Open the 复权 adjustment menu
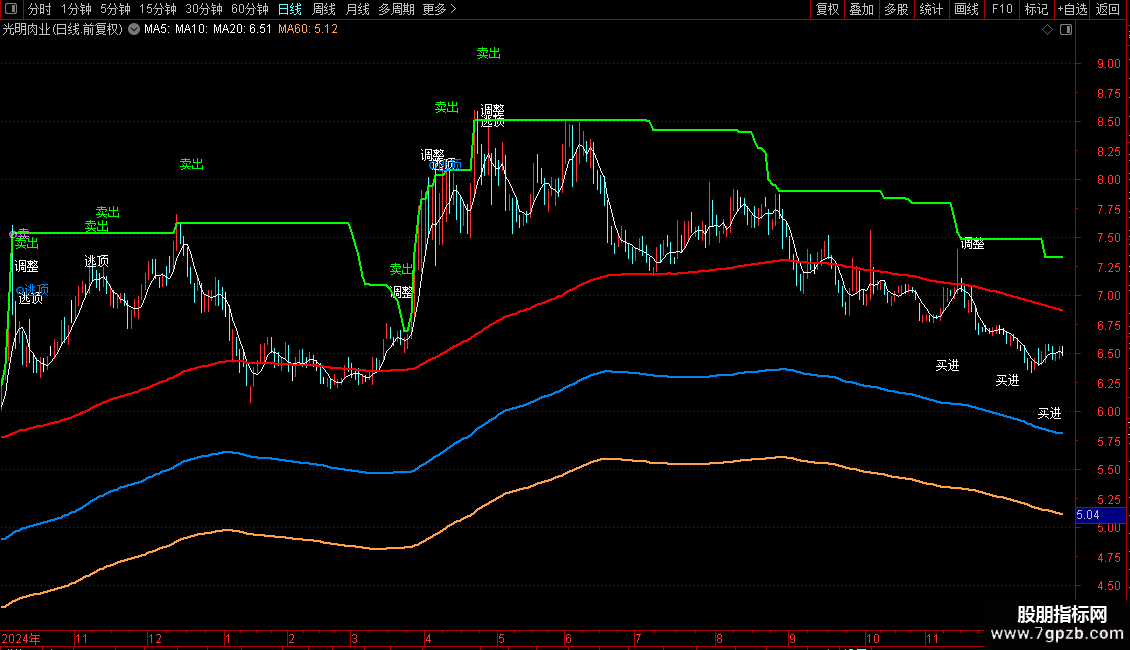Image resolution: width=1130 pixels, height=650 pixels. pyautogui.click(x=827, y=9)
